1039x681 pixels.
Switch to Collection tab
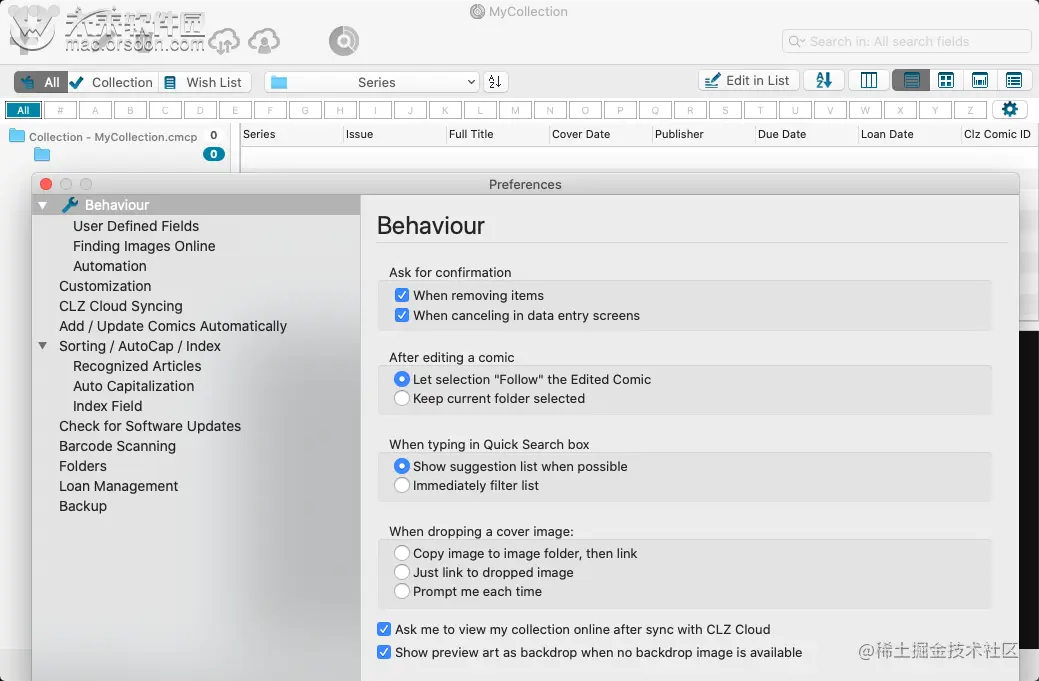tap(113, 82)
